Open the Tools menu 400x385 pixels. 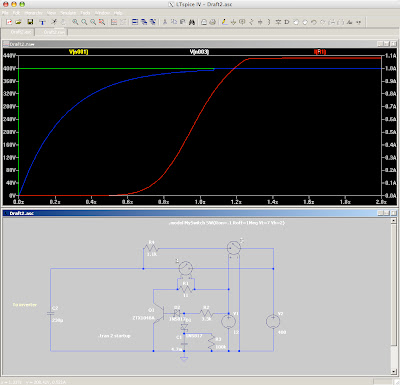click(x=85, y=13)
